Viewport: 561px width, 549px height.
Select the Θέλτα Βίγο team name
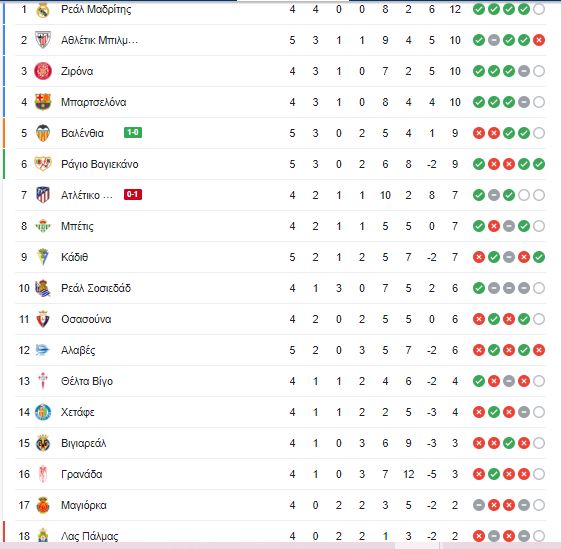[x=87, y=381]
